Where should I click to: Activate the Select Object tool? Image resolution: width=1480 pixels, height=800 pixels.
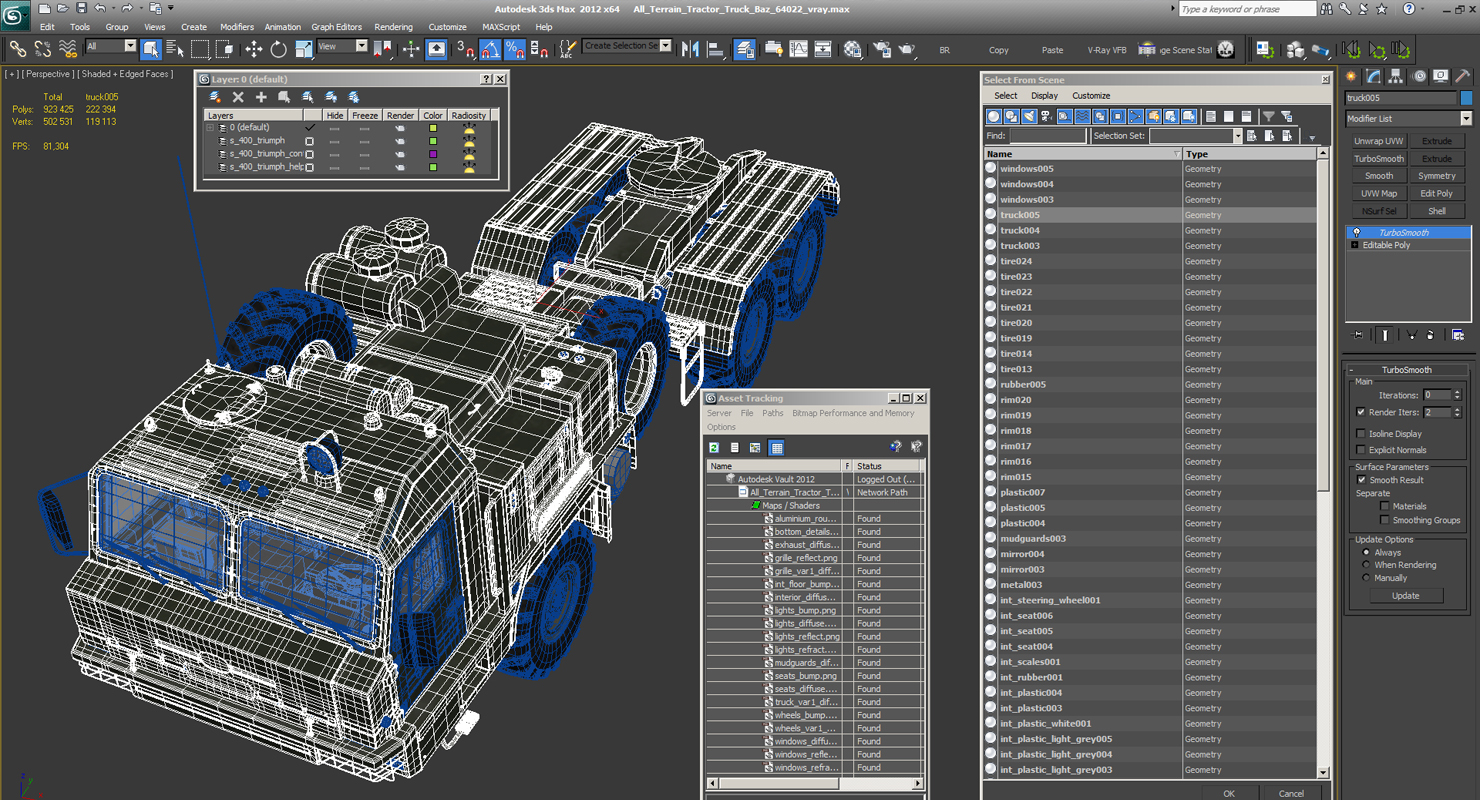[151, 49]
